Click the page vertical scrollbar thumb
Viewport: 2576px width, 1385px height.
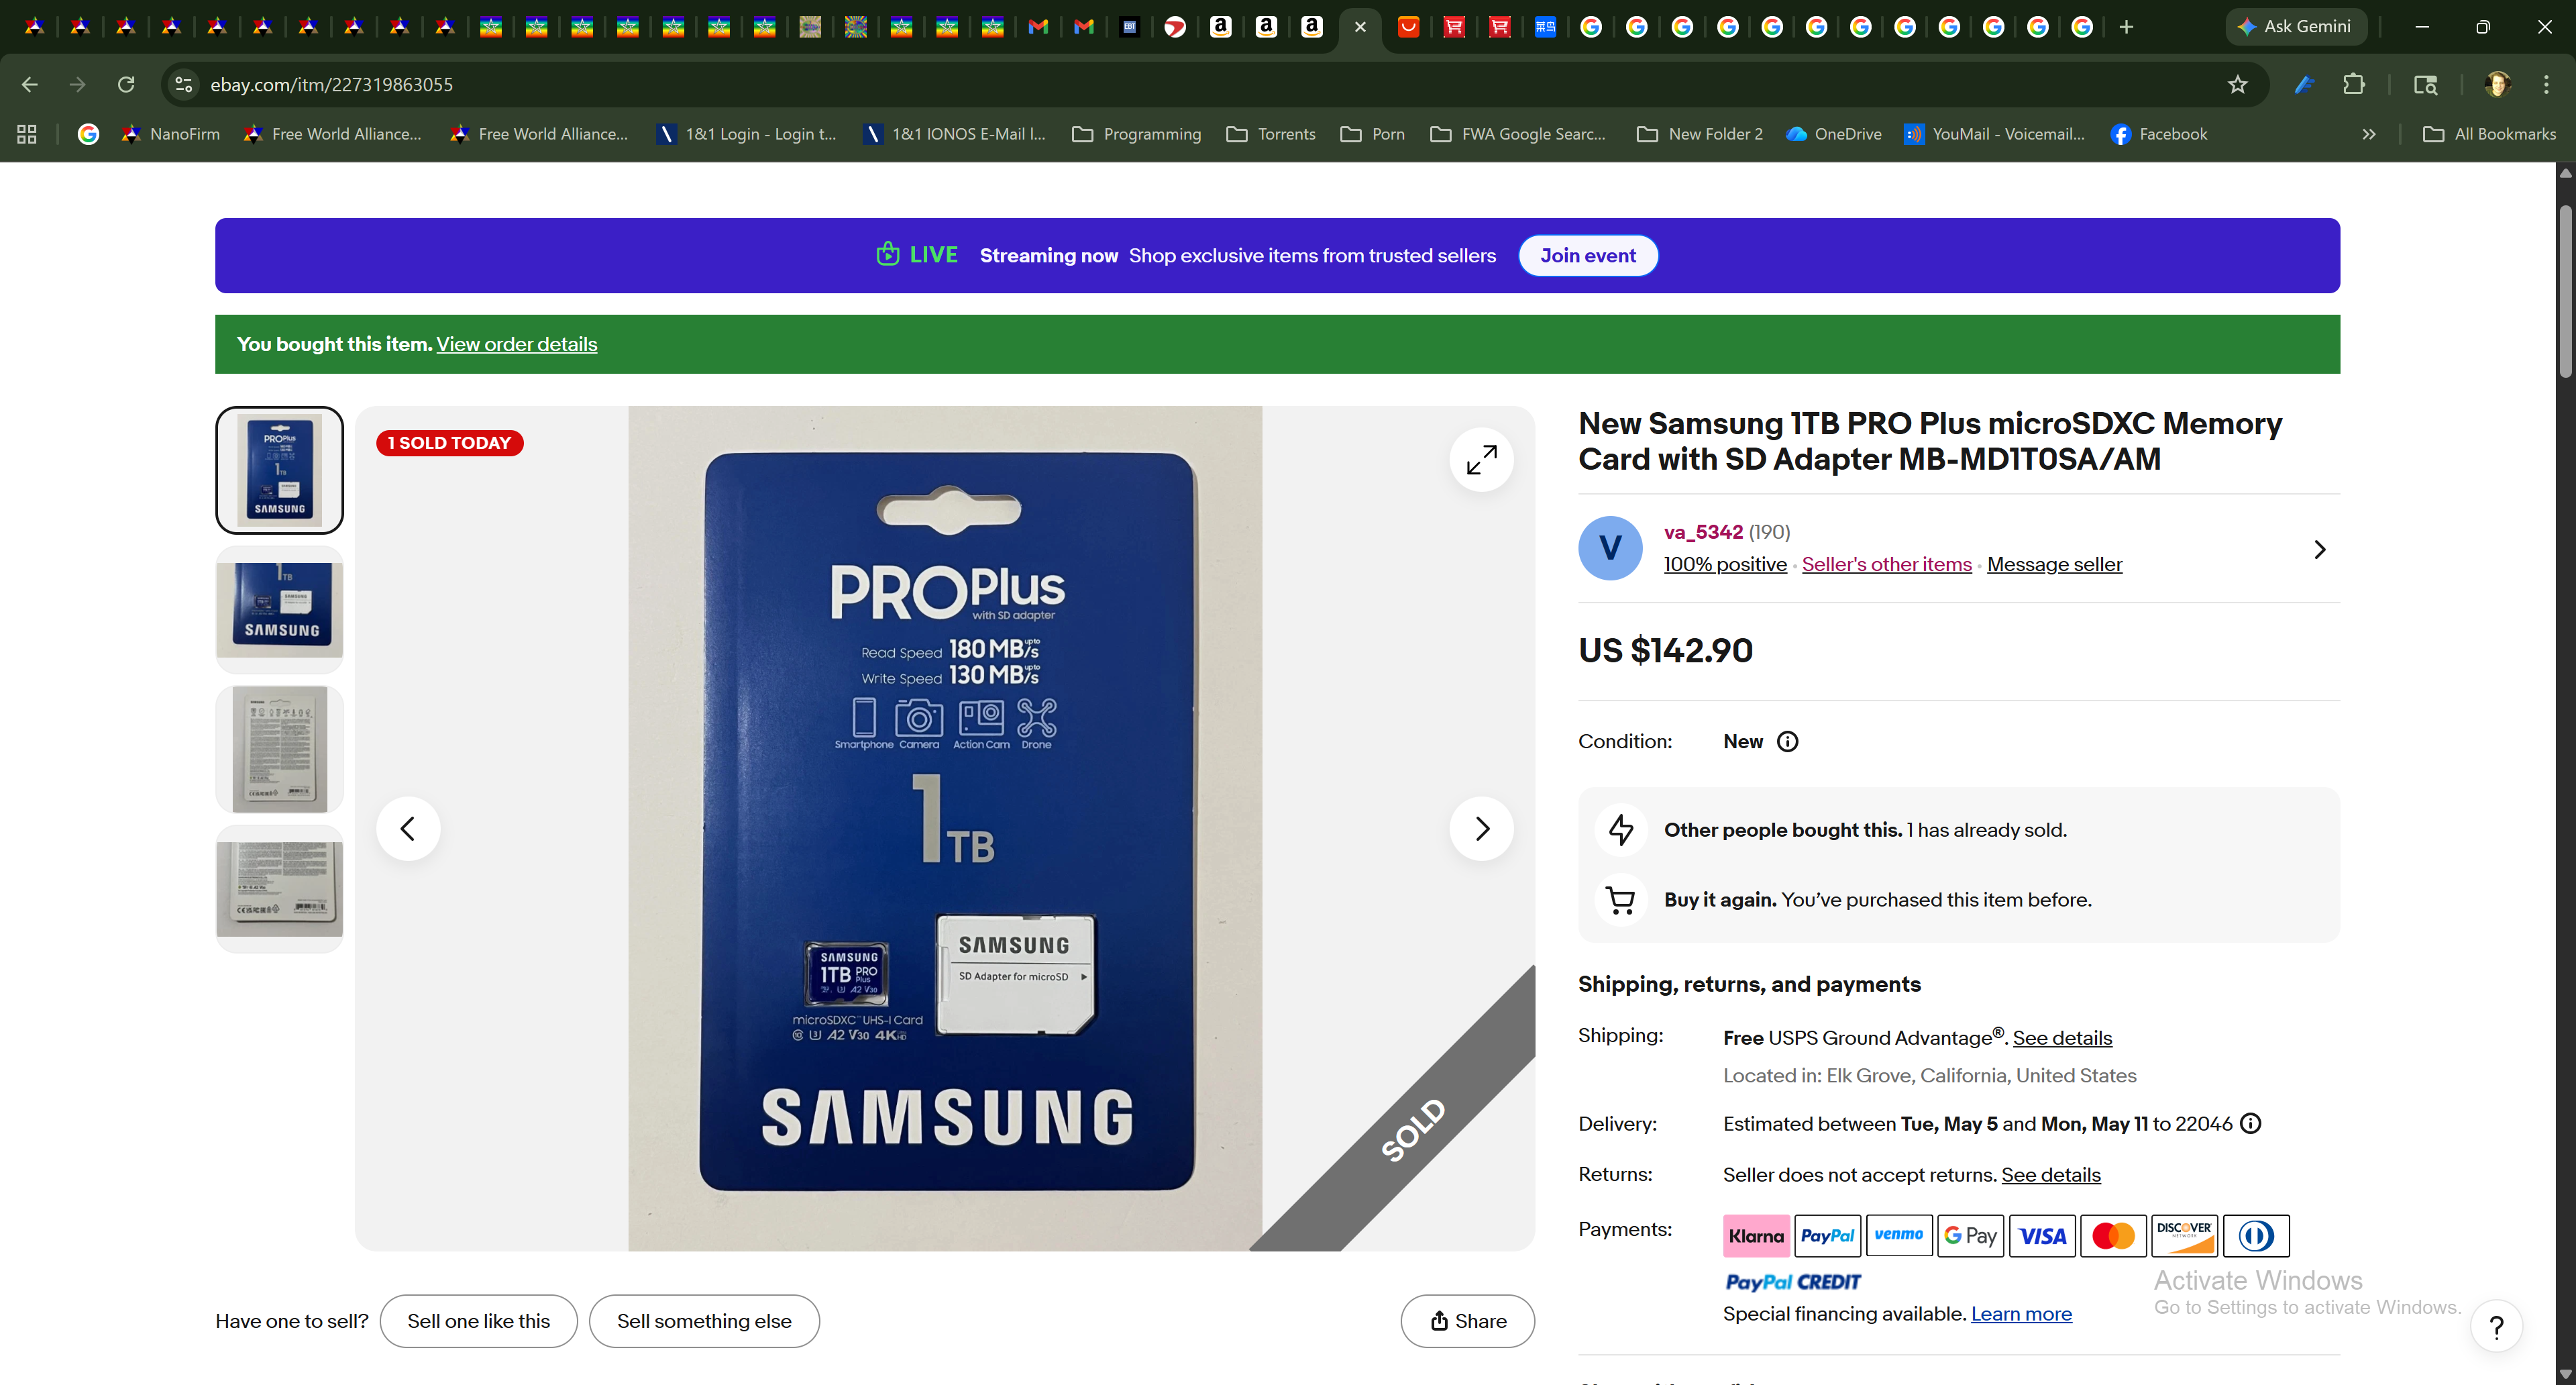[x=2565, y=291]
